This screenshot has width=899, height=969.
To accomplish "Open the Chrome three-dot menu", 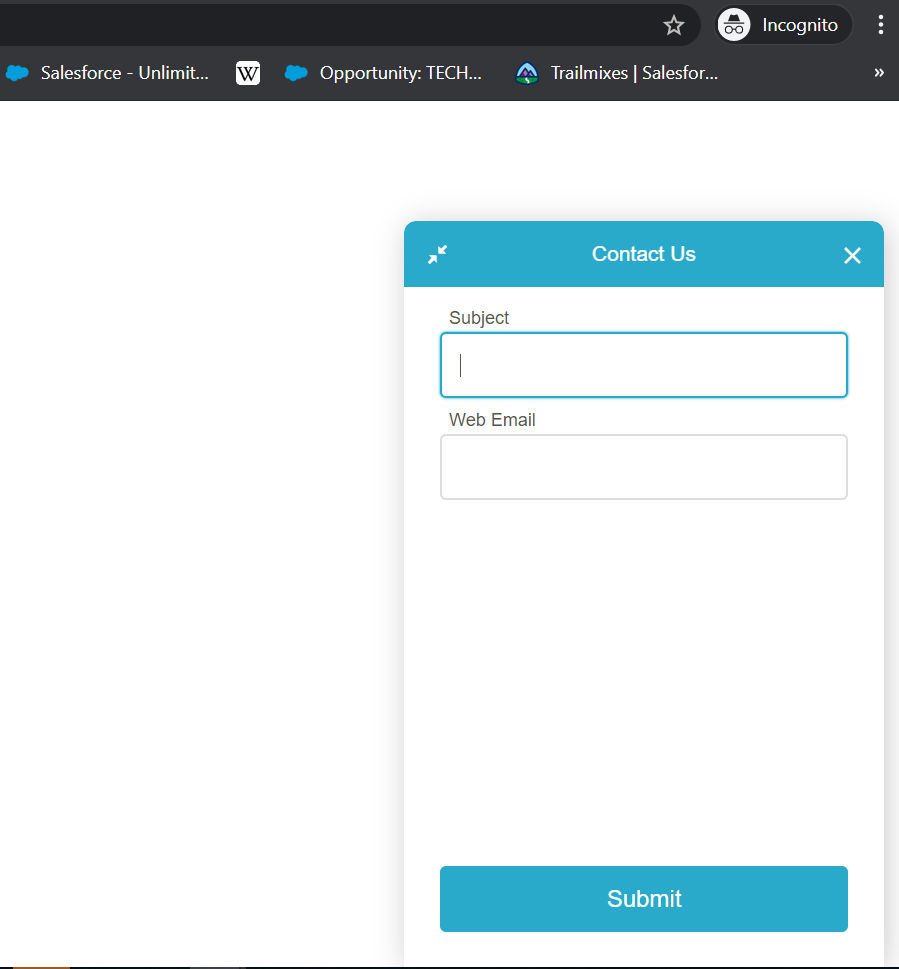I will point(880,25).
